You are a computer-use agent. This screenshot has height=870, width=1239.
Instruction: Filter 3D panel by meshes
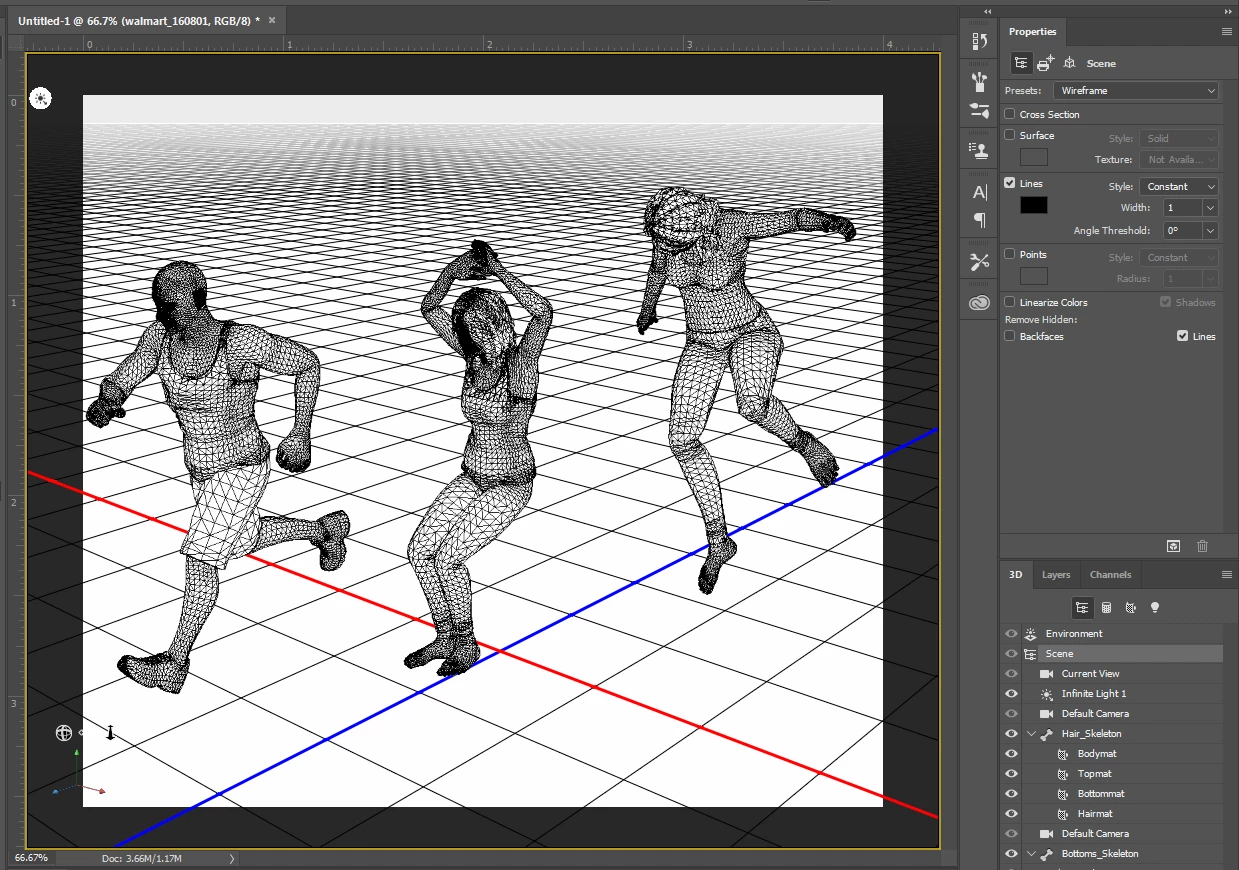pyautogui.click(x=1107, y=607)
